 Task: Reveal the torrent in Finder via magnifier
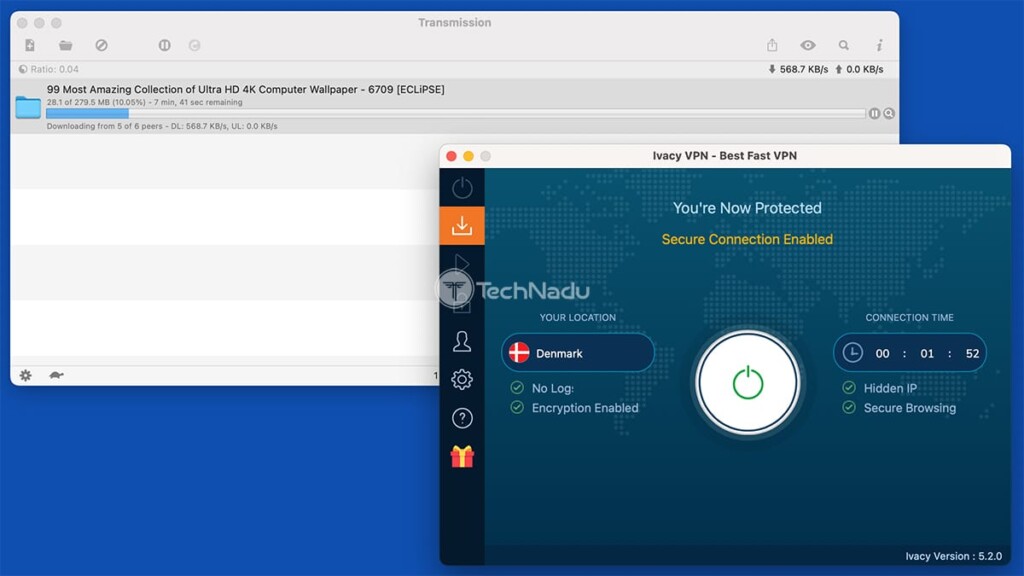coord(889,114)
